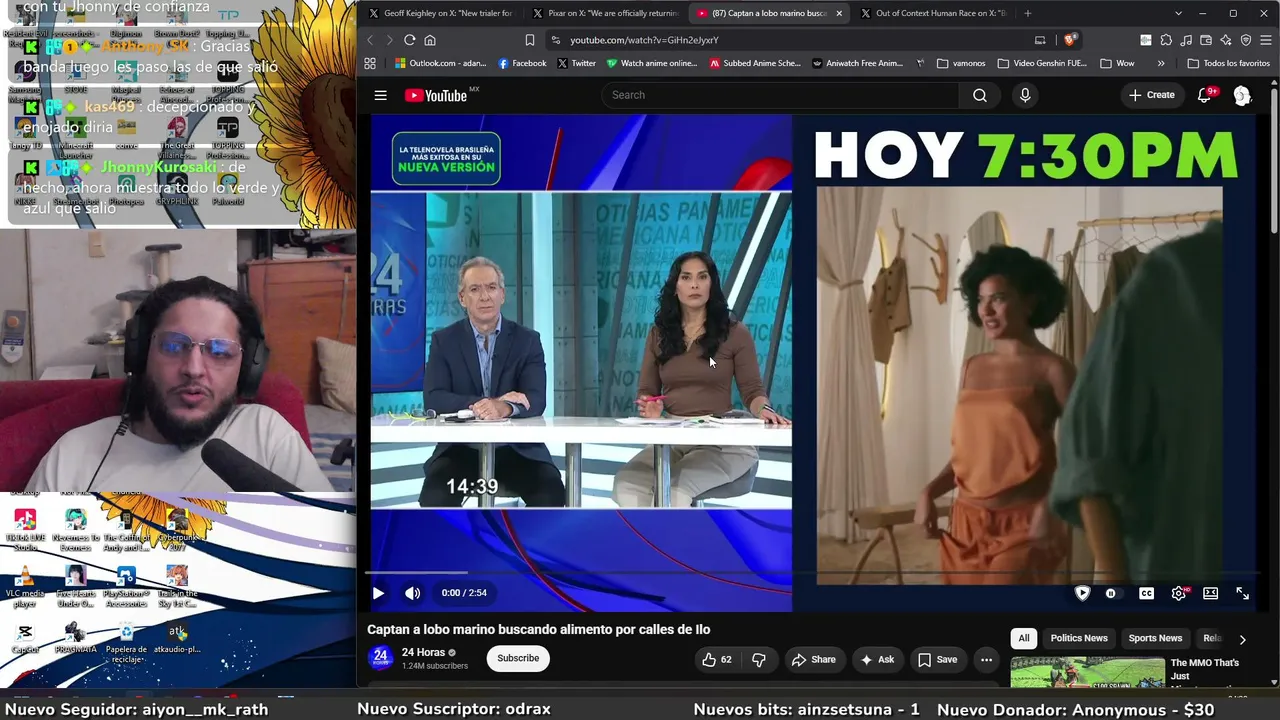Focus the YouTube search field
The height and width of the screenshot is (720, 1280).
pos(780,95)
